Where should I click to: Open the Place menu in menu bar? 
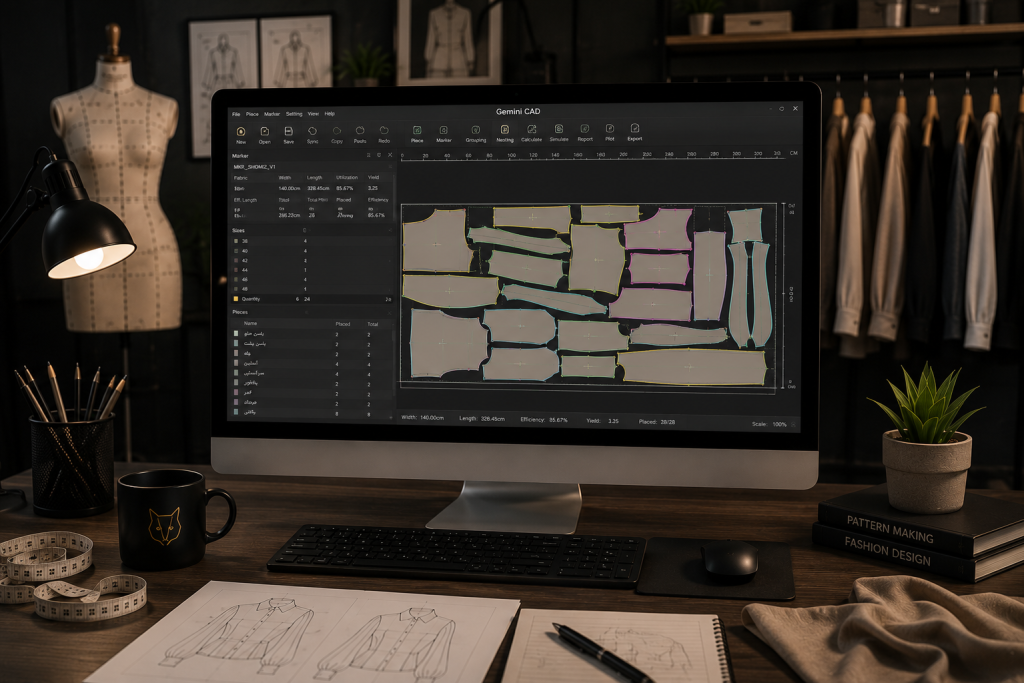tap(252, 114)
